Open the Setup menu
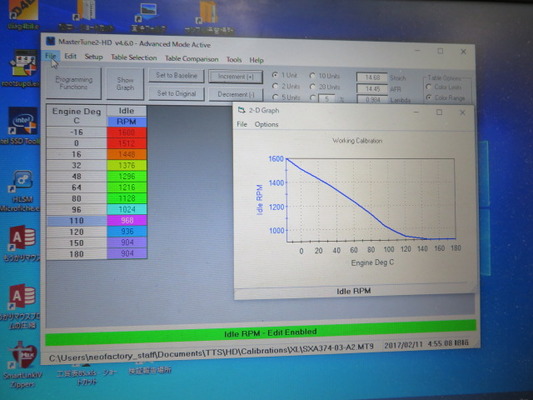533x400 pixels. pyautogui.click(x=93, y=57)
